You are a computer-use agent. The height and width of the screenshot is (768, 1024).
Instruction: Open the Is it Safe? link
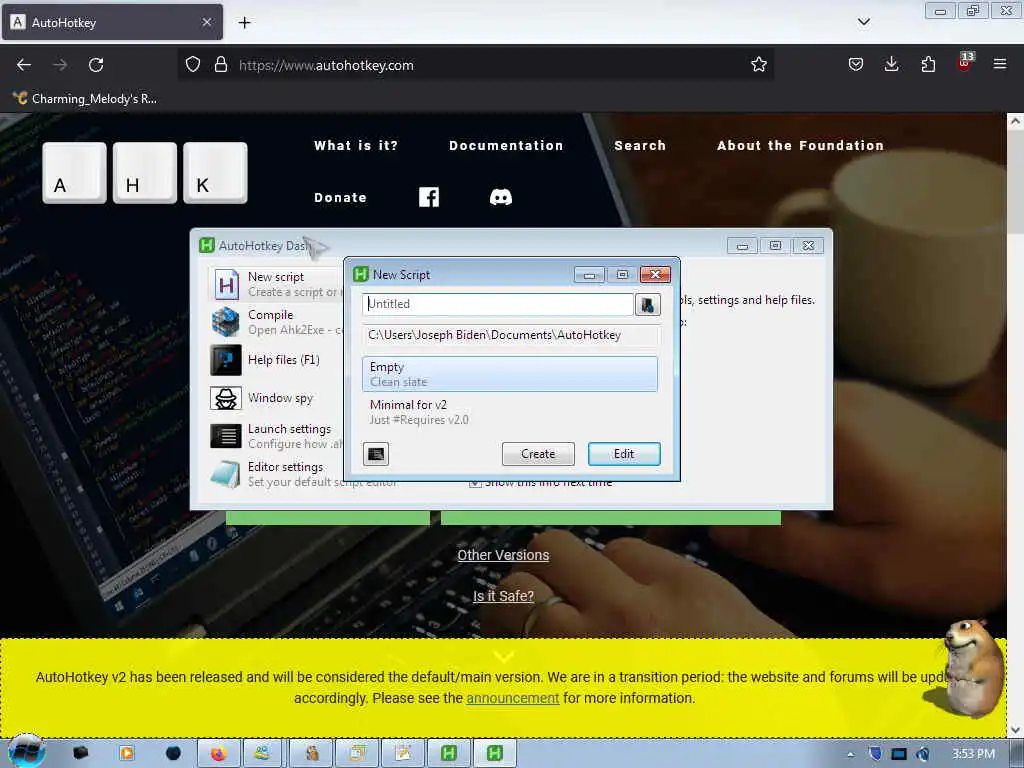[x=503, y=596]
